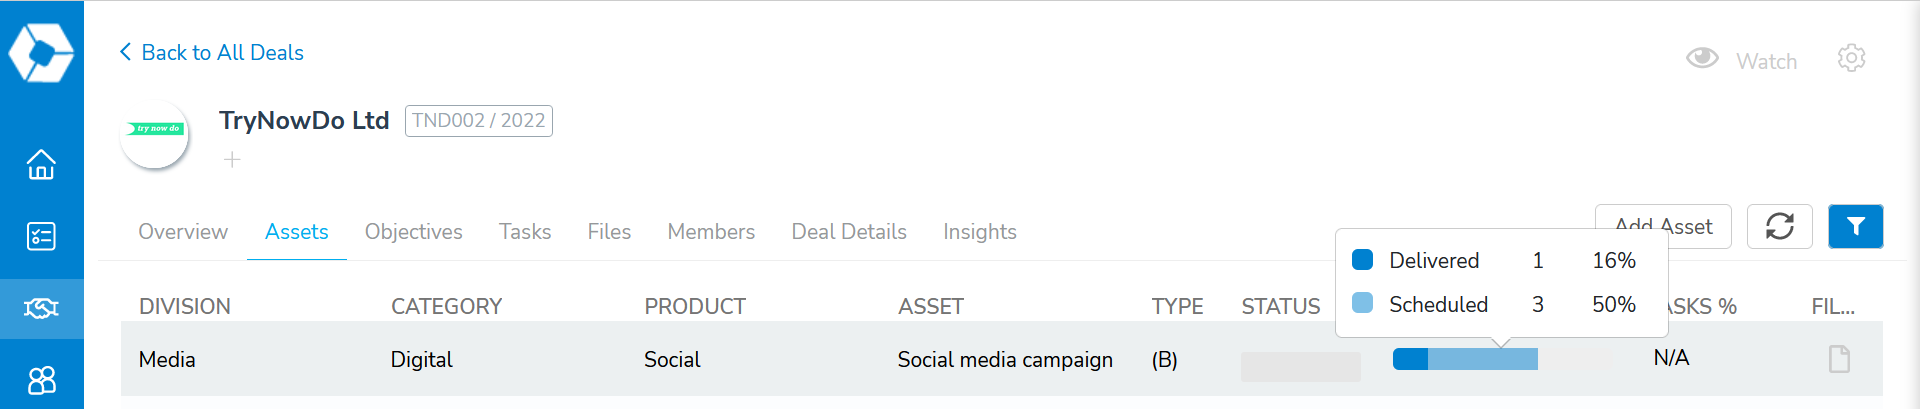The image size is (1920, 409).
Task: Click the plus icon under TryNowDo Ltd
Action: (232, 160)
